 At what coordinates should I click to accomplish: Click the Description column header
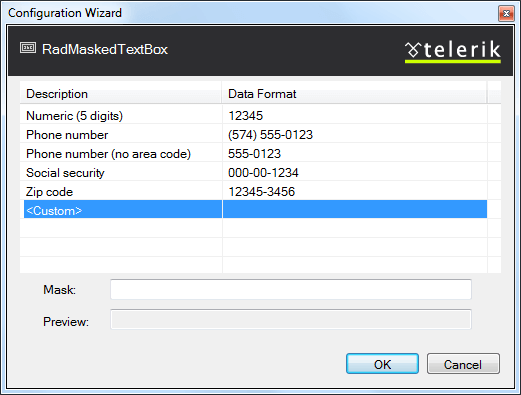coord(121,94)
